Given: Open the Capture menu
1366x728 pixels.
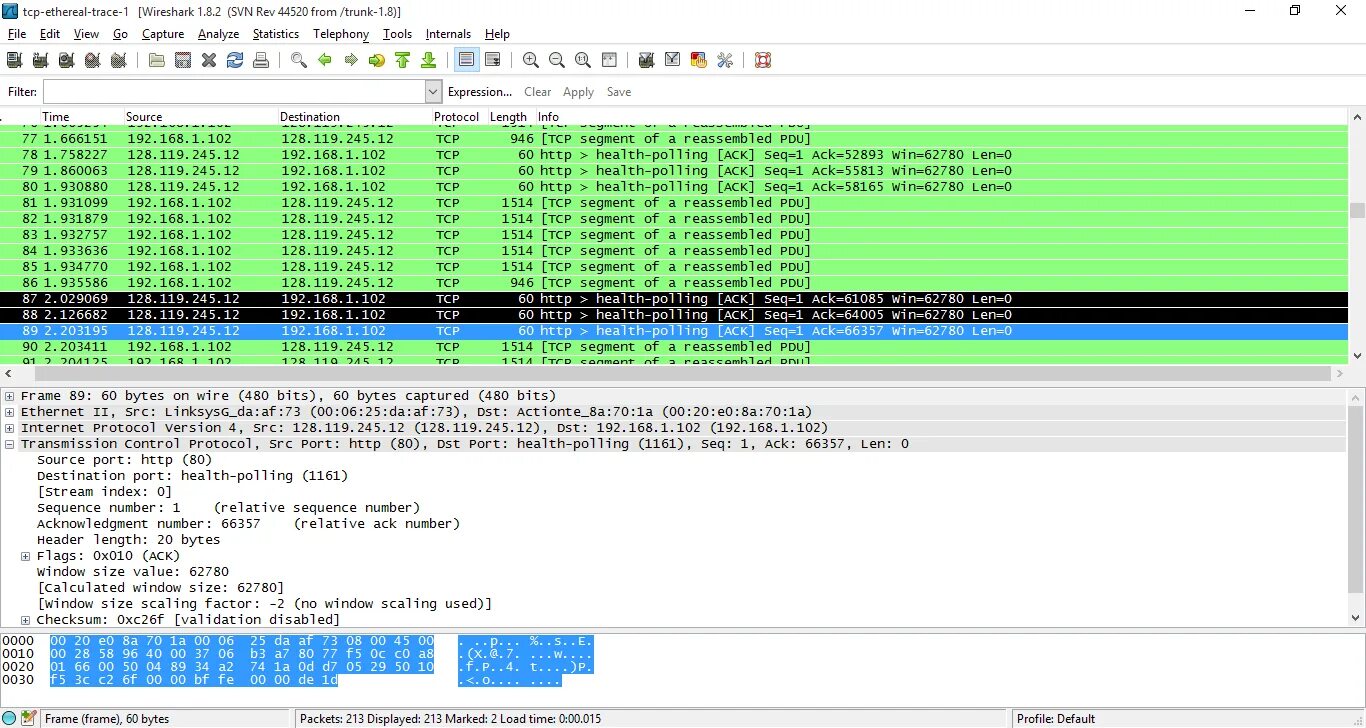Looking at the screenshot, I should pos(163,34).
